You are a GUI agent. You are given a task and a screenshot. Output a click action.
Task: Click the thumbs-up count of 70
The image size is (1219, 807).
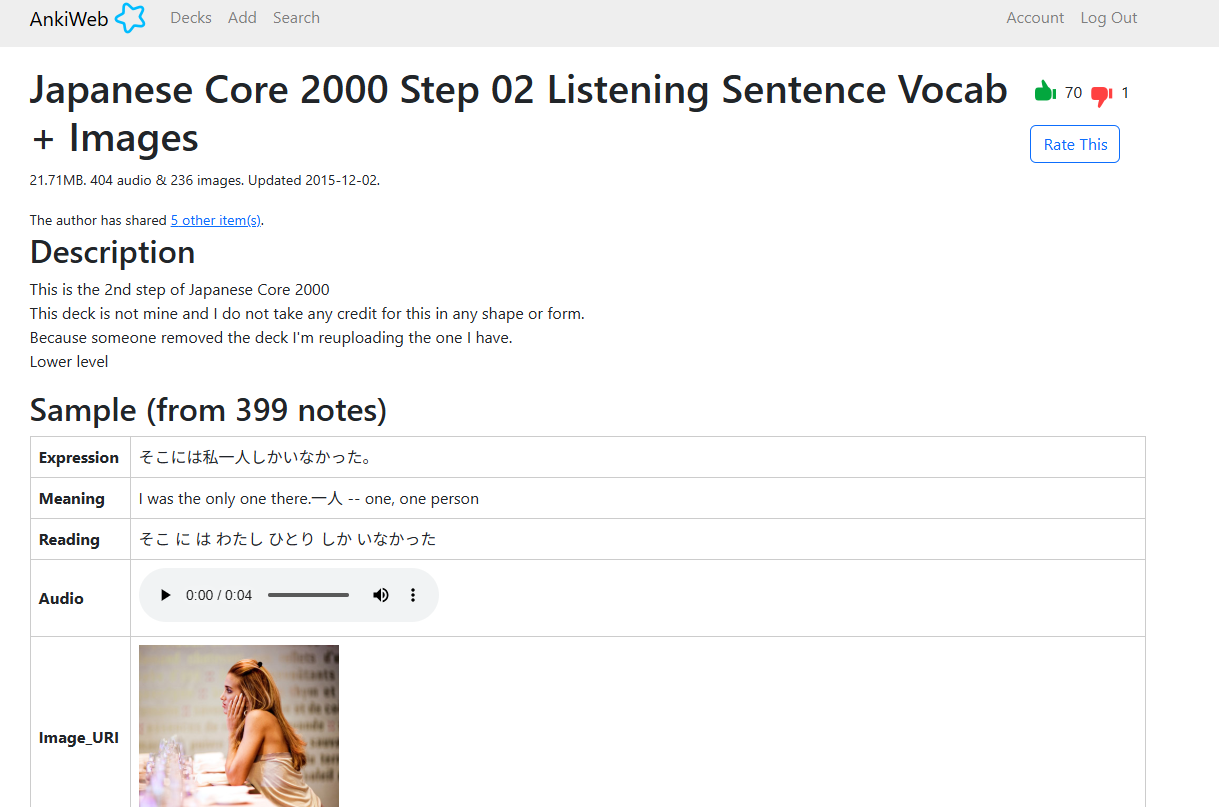pyautogui.click(x=1073, y=93)
